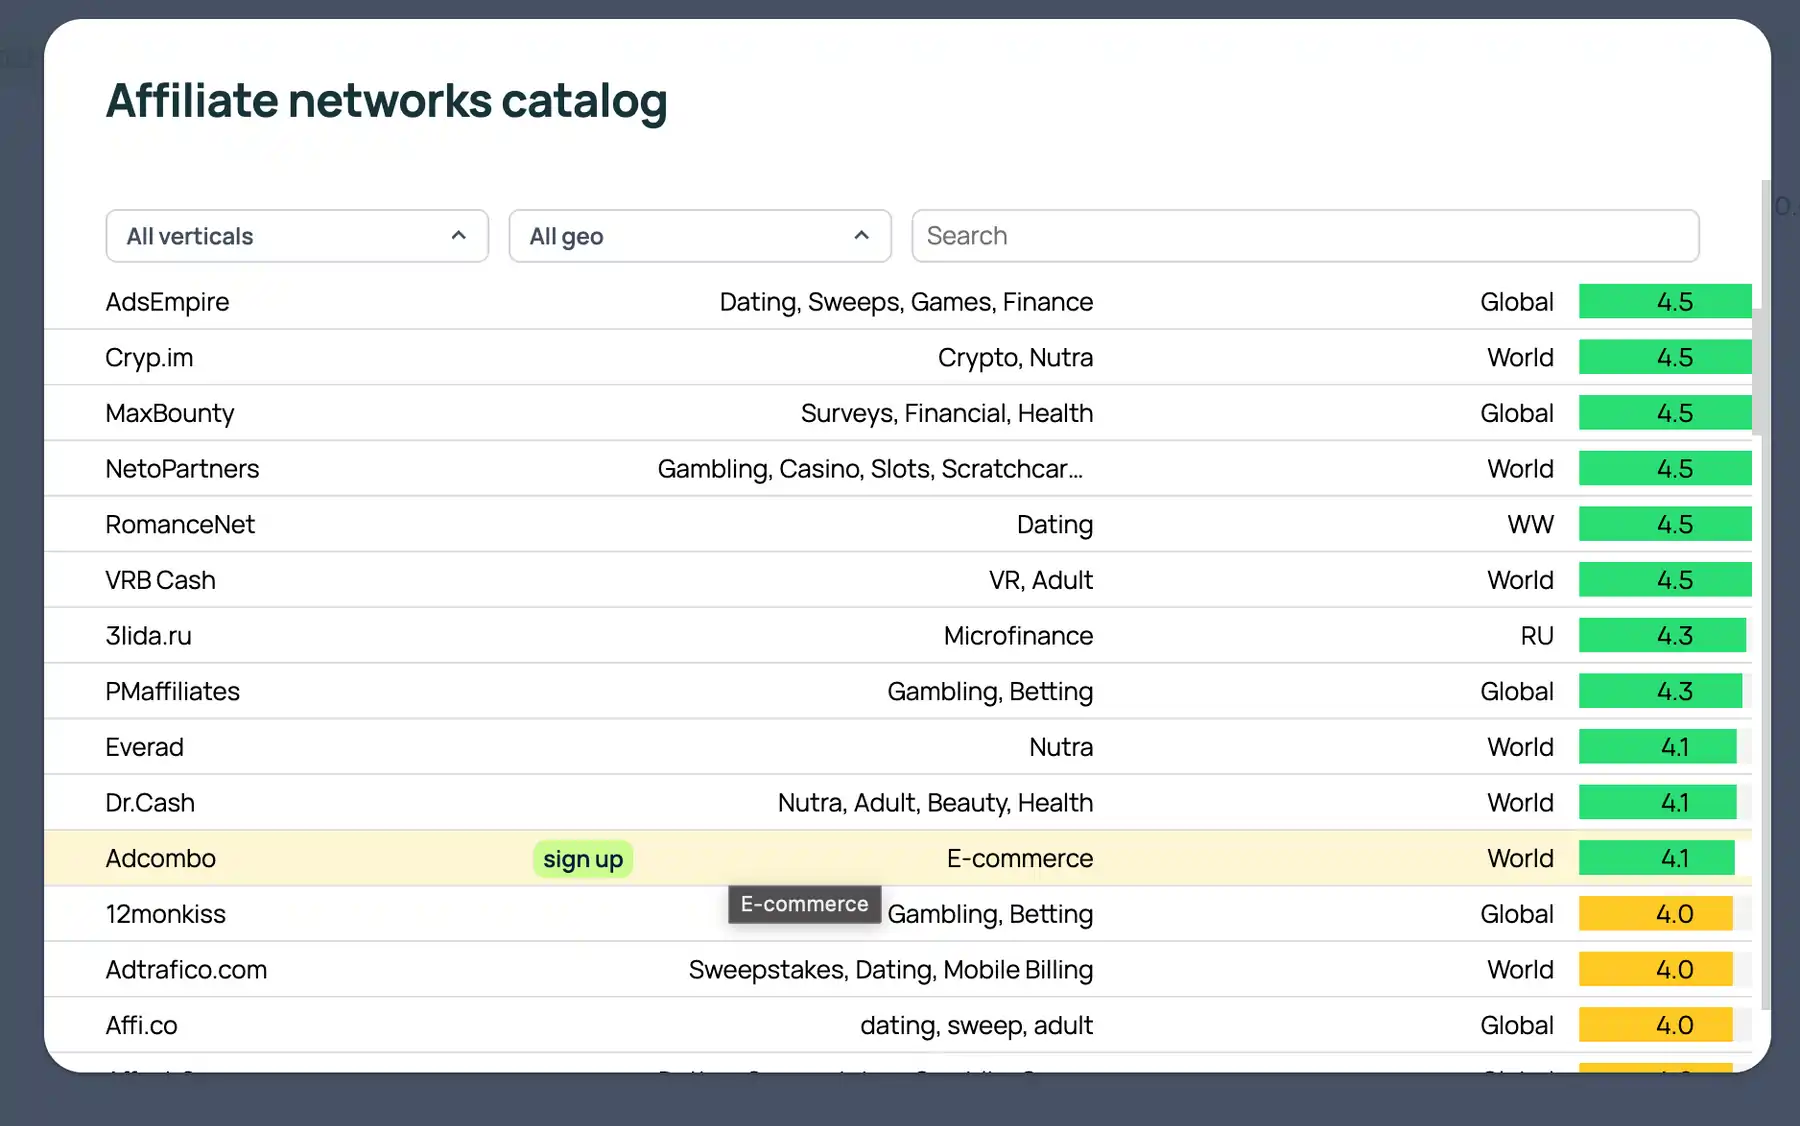Image resolution: width=1800 pixels, height=1126 pixels.
Task: Click the Global geo cell for MaxBounty
Action: tap(1517, 413)
